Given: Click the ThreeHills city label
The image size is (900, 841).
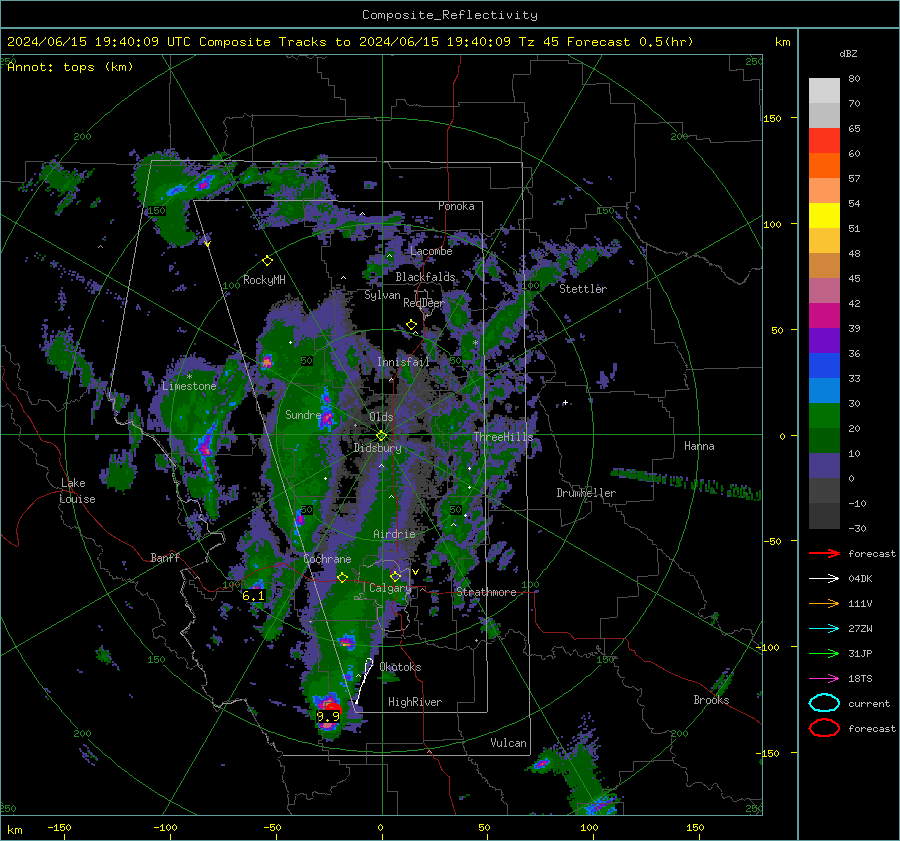Looking at the screenshot, I should [x=503, y=437].
